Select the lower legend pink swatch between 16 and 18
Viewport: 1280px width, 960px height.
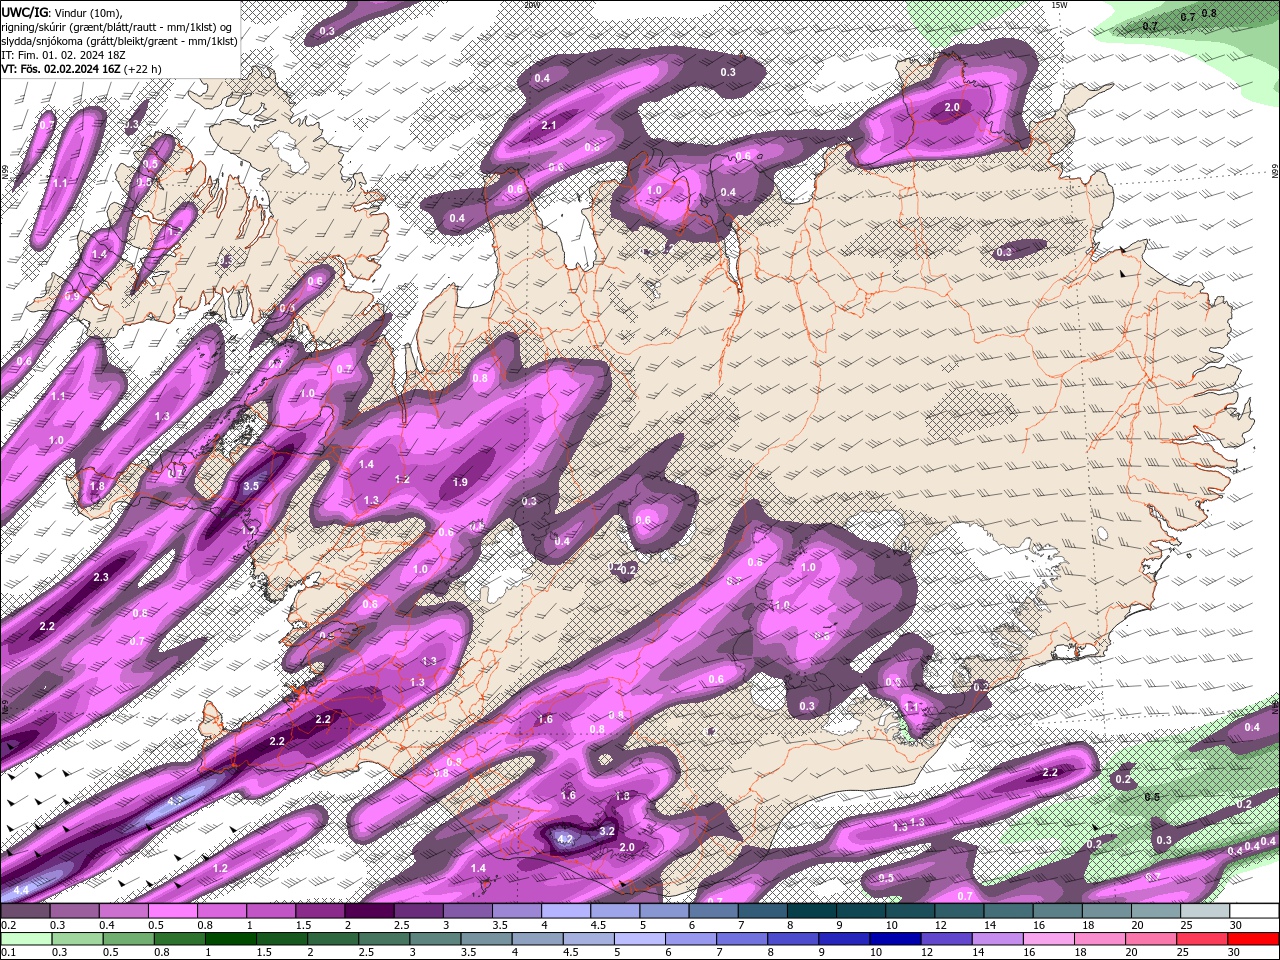(1048, 939)
